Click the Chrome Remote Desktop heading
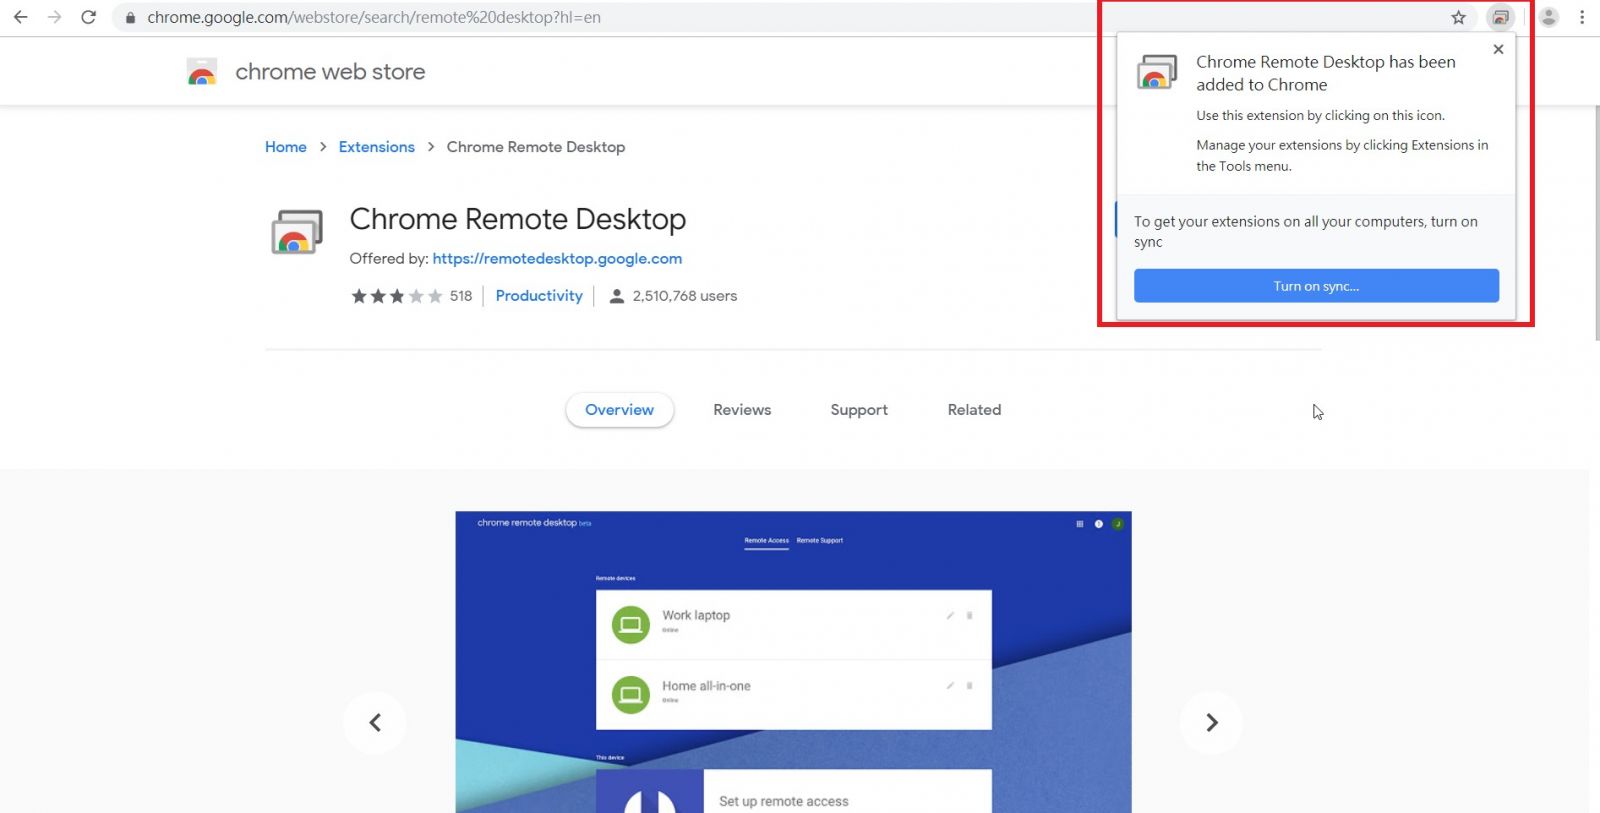Image resolution: width=1600 pixels, height=813 pixels. pyautogui.click(x=518, y=219)
